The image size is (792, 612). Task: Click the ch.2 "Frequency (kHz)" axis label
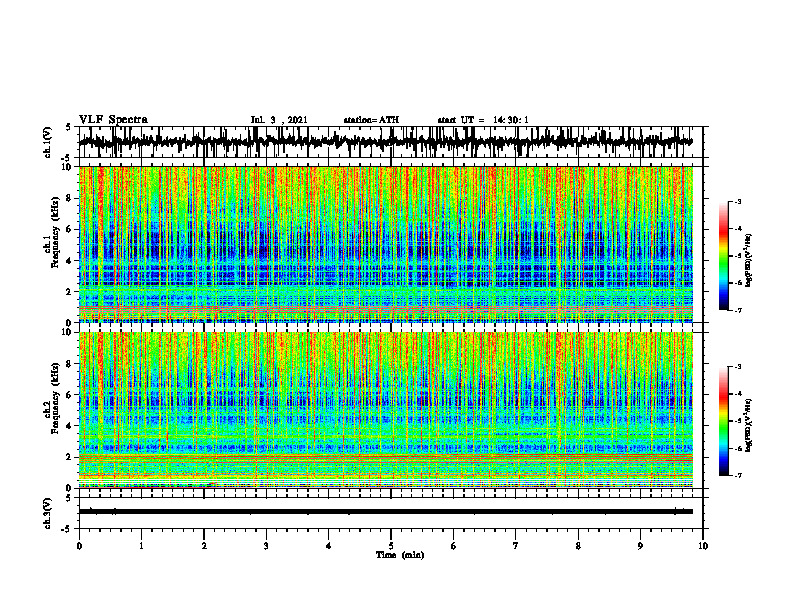pyautogui.click(x=55, y=398)
